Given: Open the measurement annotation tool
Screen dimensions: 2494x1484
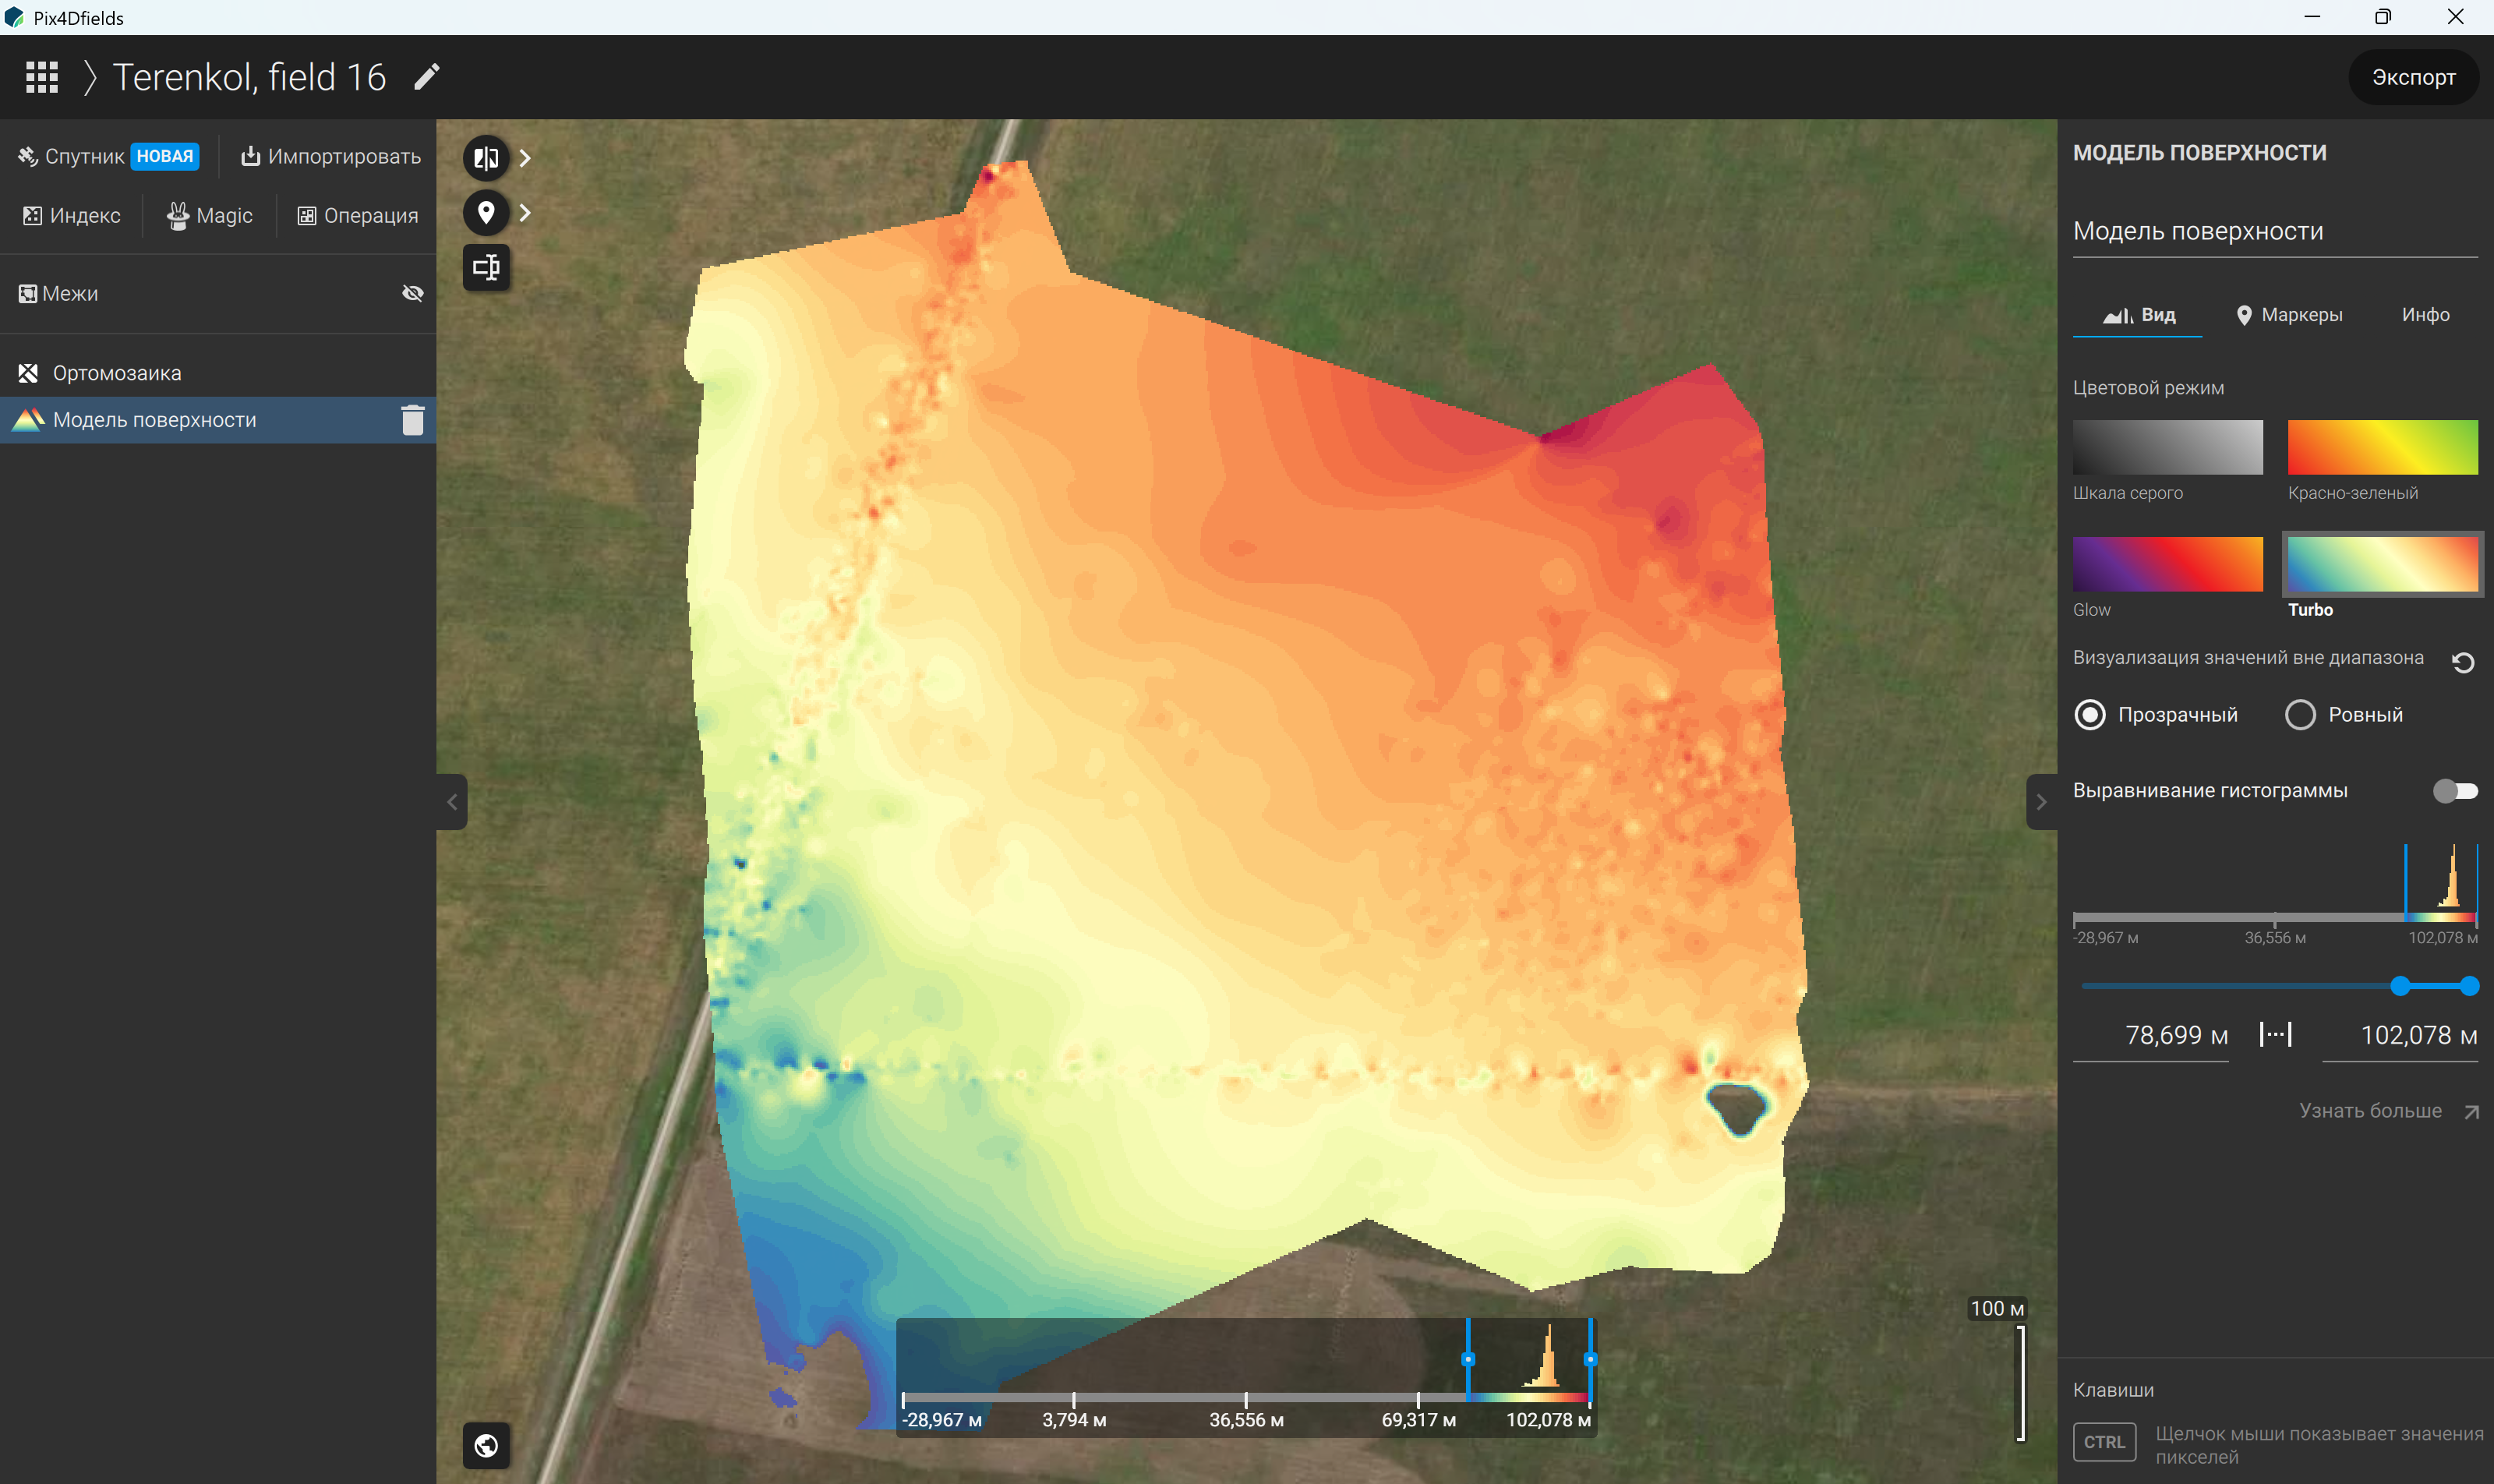Looking at the screenshot, I should coord(486,267).
